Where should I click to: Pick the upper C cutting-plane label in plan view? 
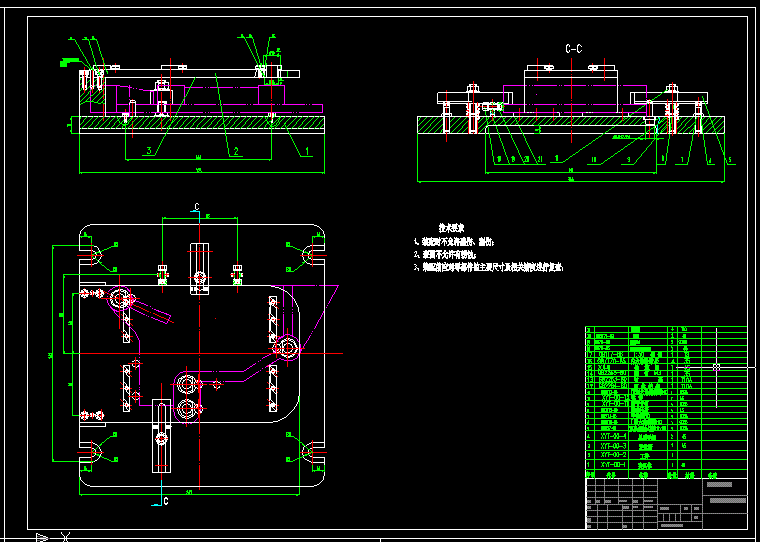[197, 207]
